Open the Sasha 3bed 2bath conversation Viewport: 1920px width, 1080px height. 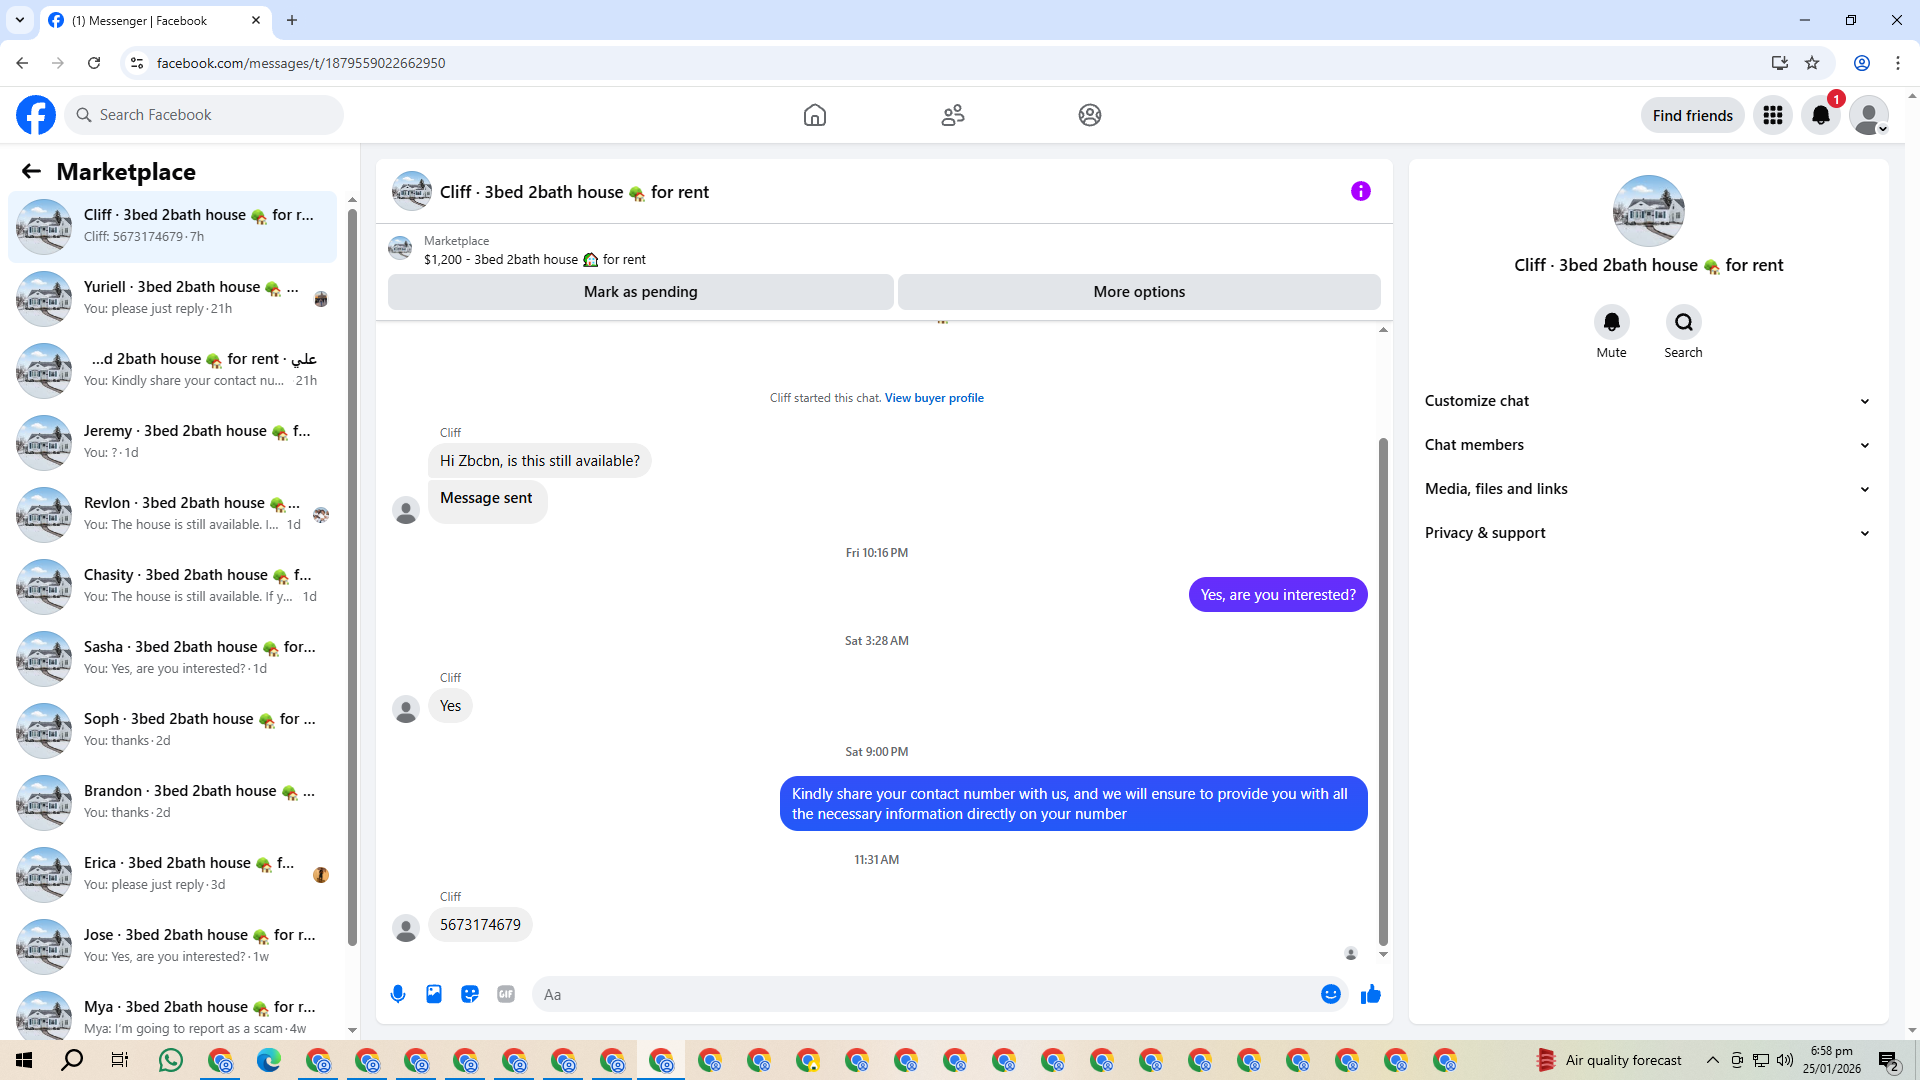173,658
